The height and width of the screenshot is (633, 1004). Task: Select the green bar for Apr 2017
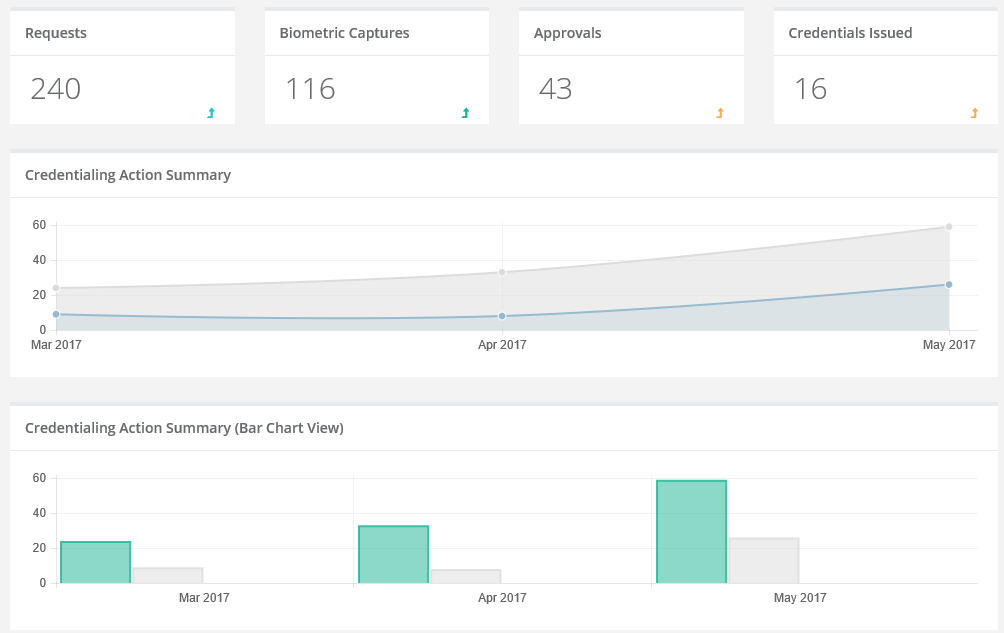[x=393, y=554]
